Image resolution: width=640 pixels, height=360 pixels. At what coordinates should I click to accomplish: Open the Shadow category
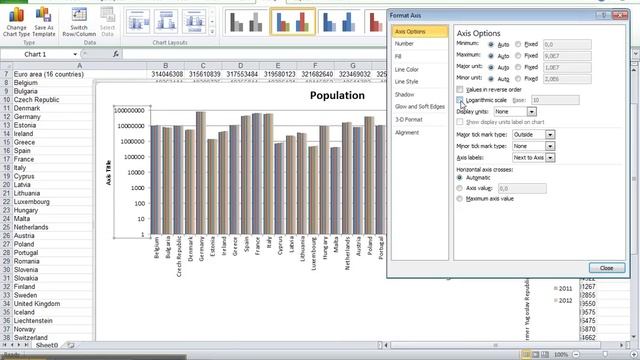point(404,94)
